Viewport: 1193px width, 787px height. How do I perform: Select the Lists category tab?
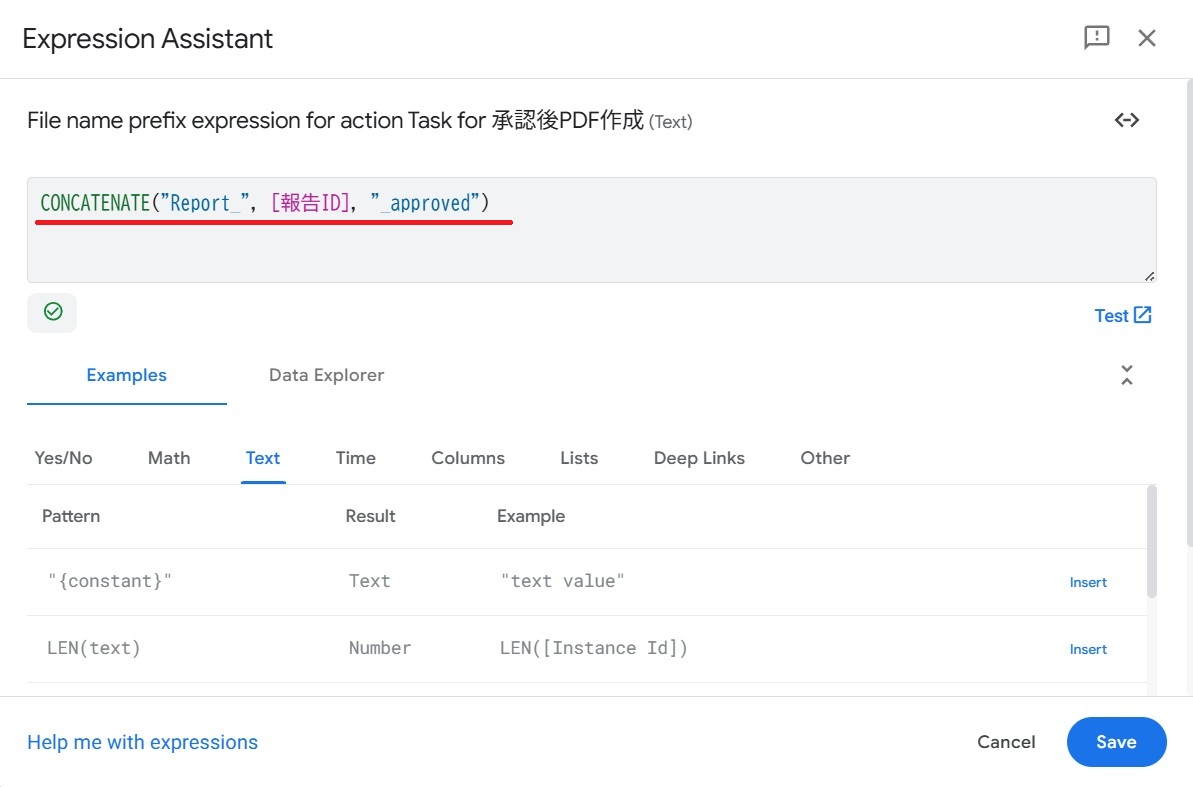(x=579, y=458)
